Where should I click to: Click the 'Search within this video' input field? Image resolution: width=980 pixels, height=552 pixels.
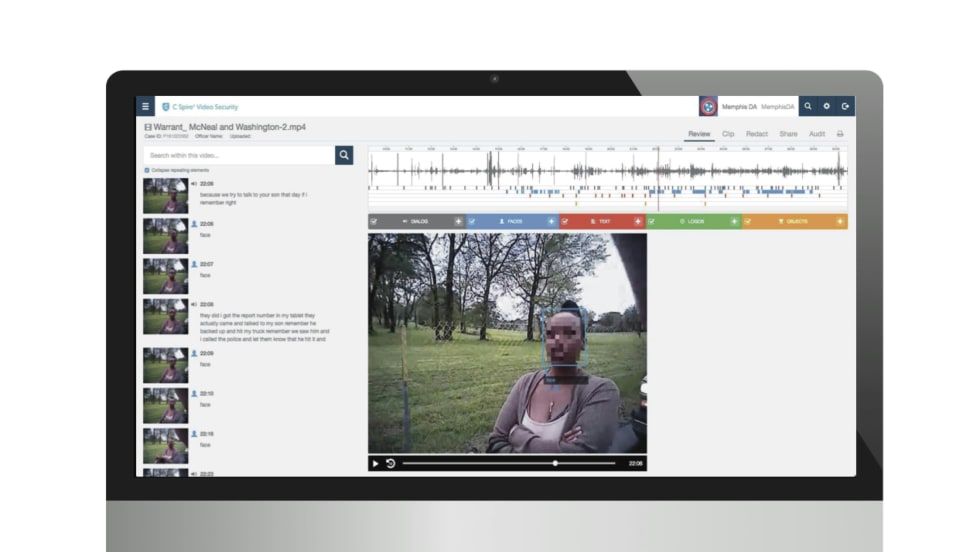tap(238, 155)
